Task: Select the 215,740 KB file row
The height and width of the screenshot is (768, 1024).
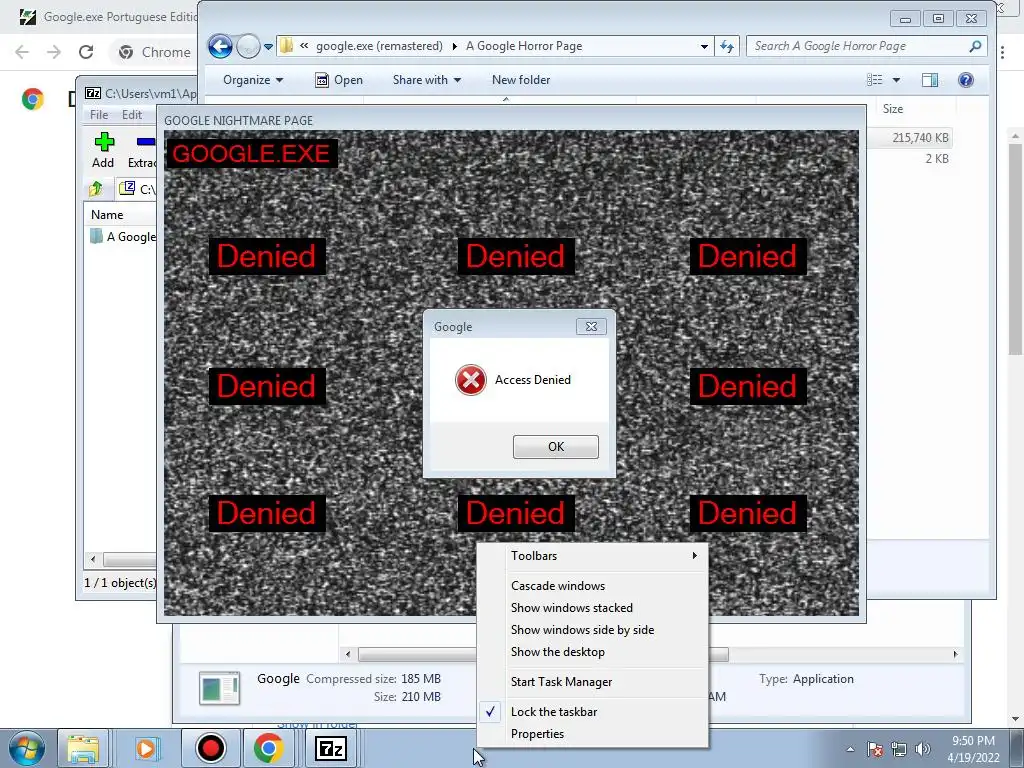Action: pos(911,138)
